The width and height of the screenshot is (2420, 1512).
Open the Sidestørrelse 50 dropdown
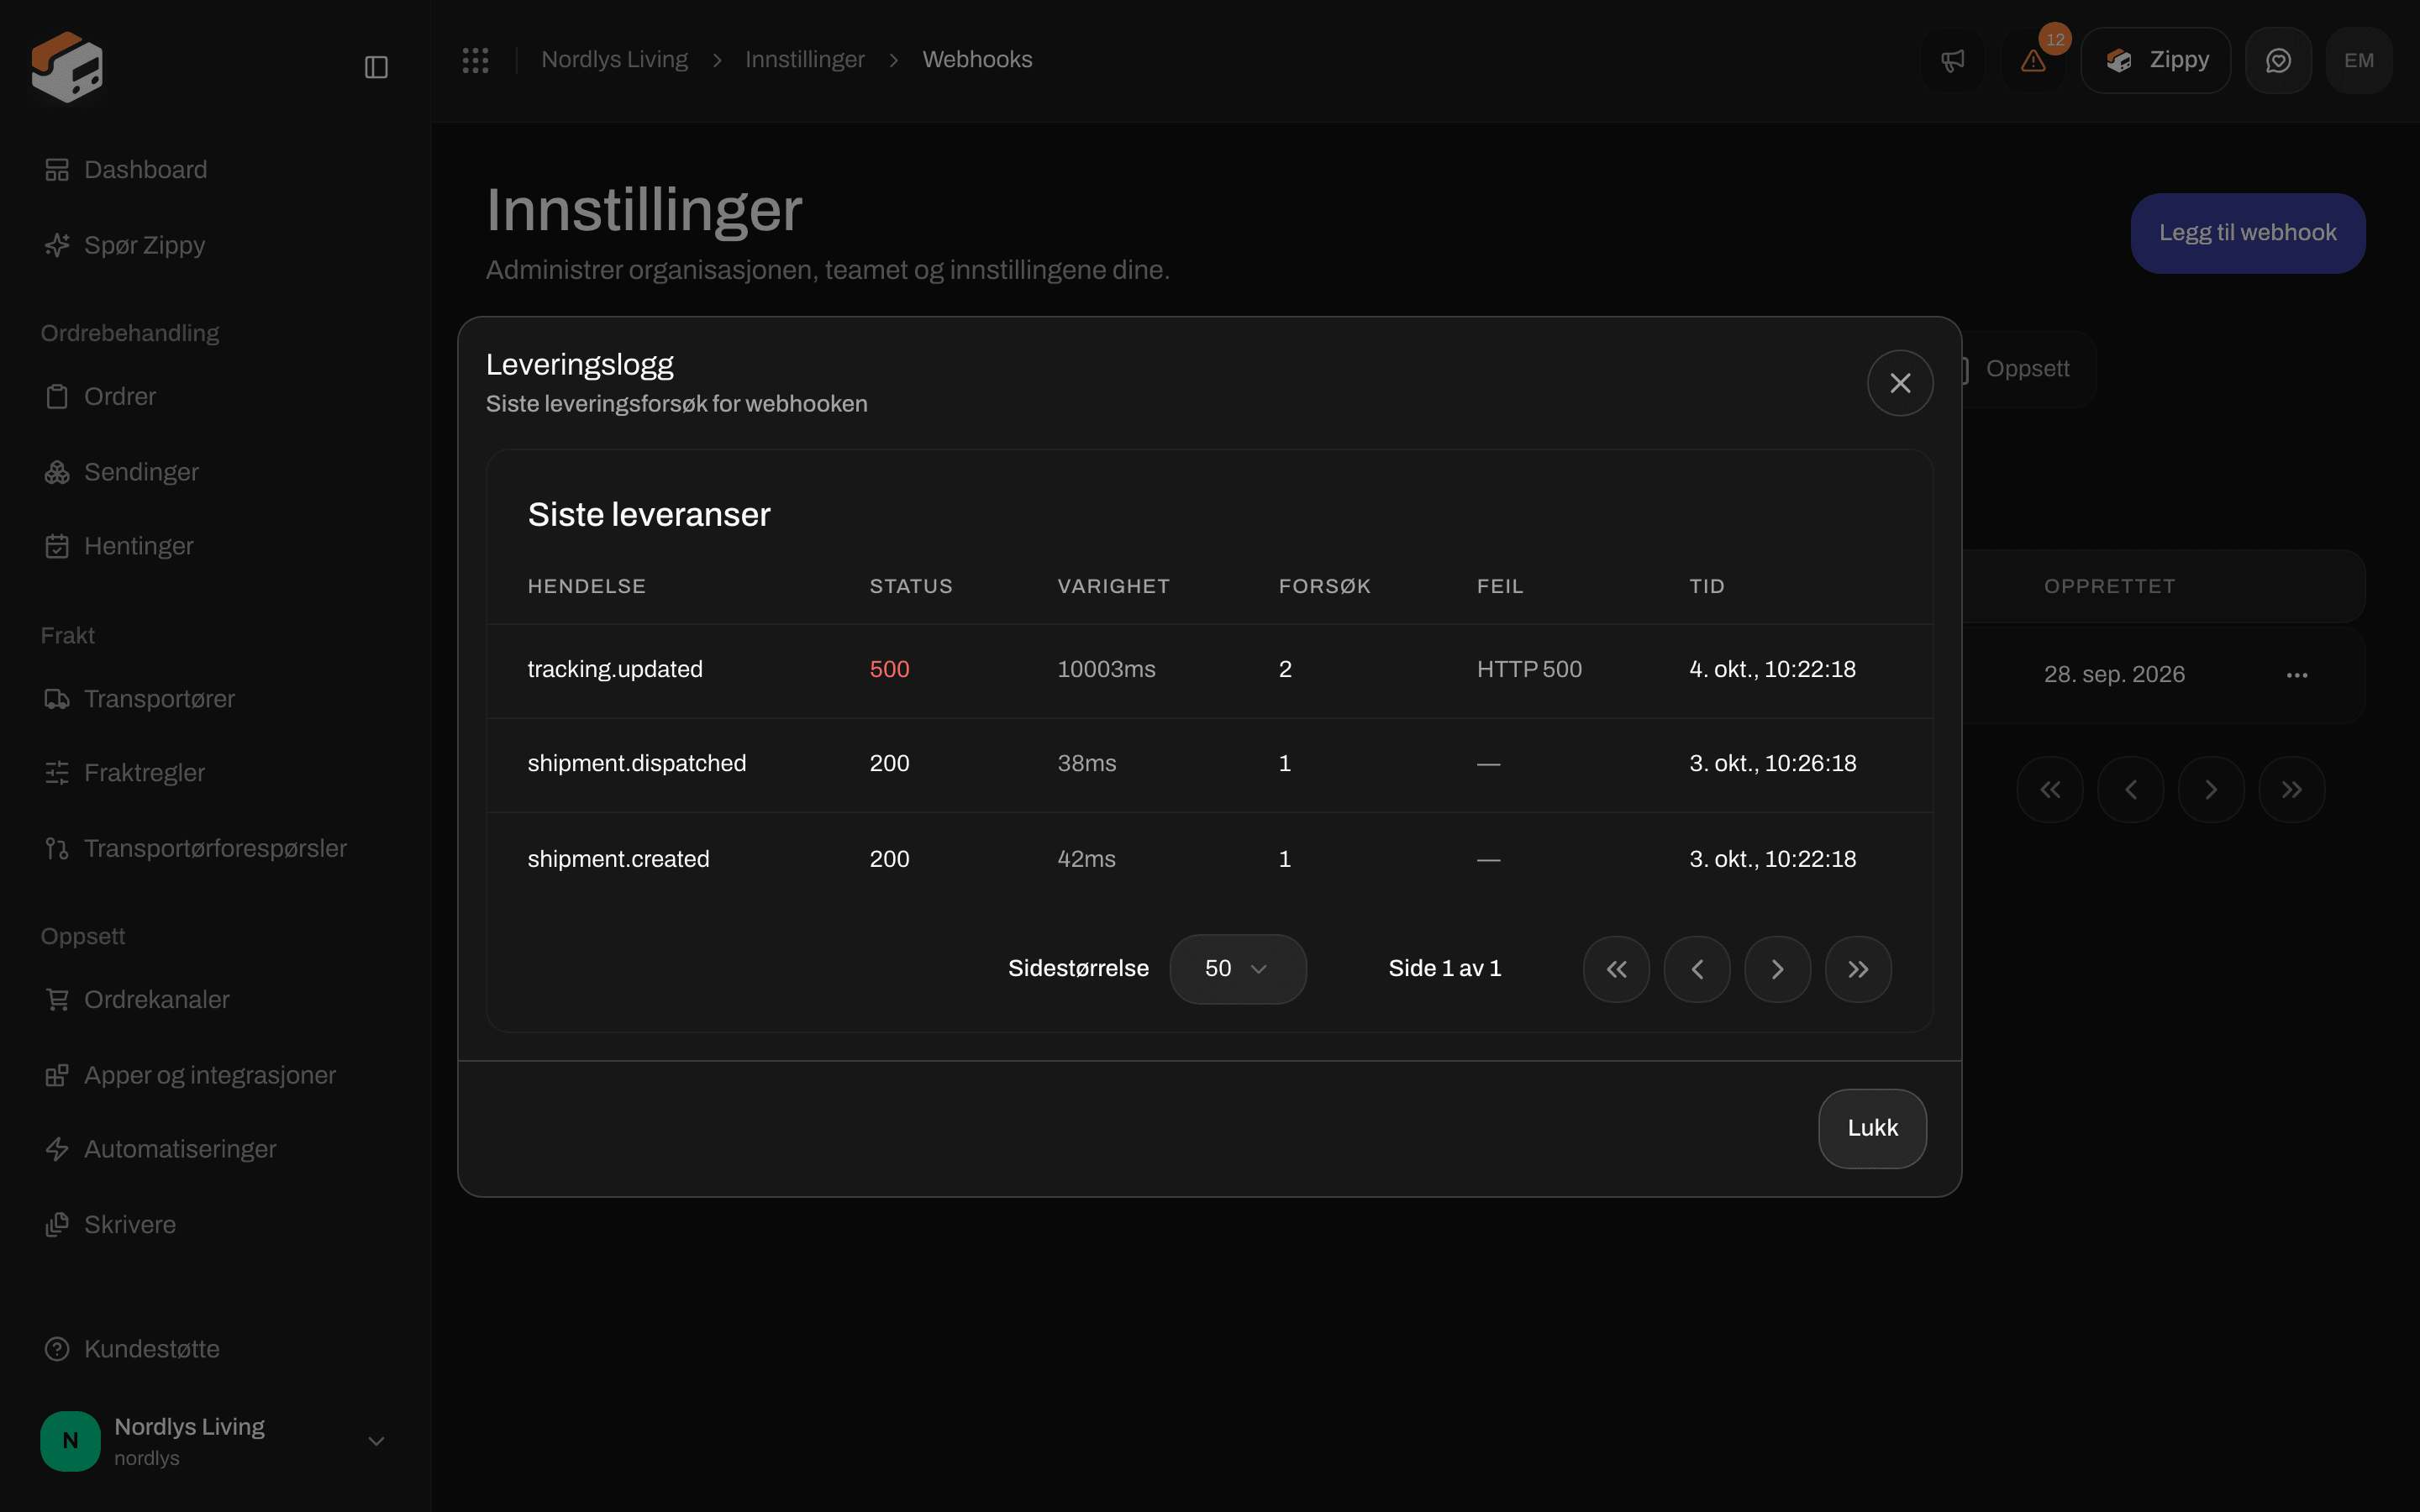click(x=1238, y=969)
